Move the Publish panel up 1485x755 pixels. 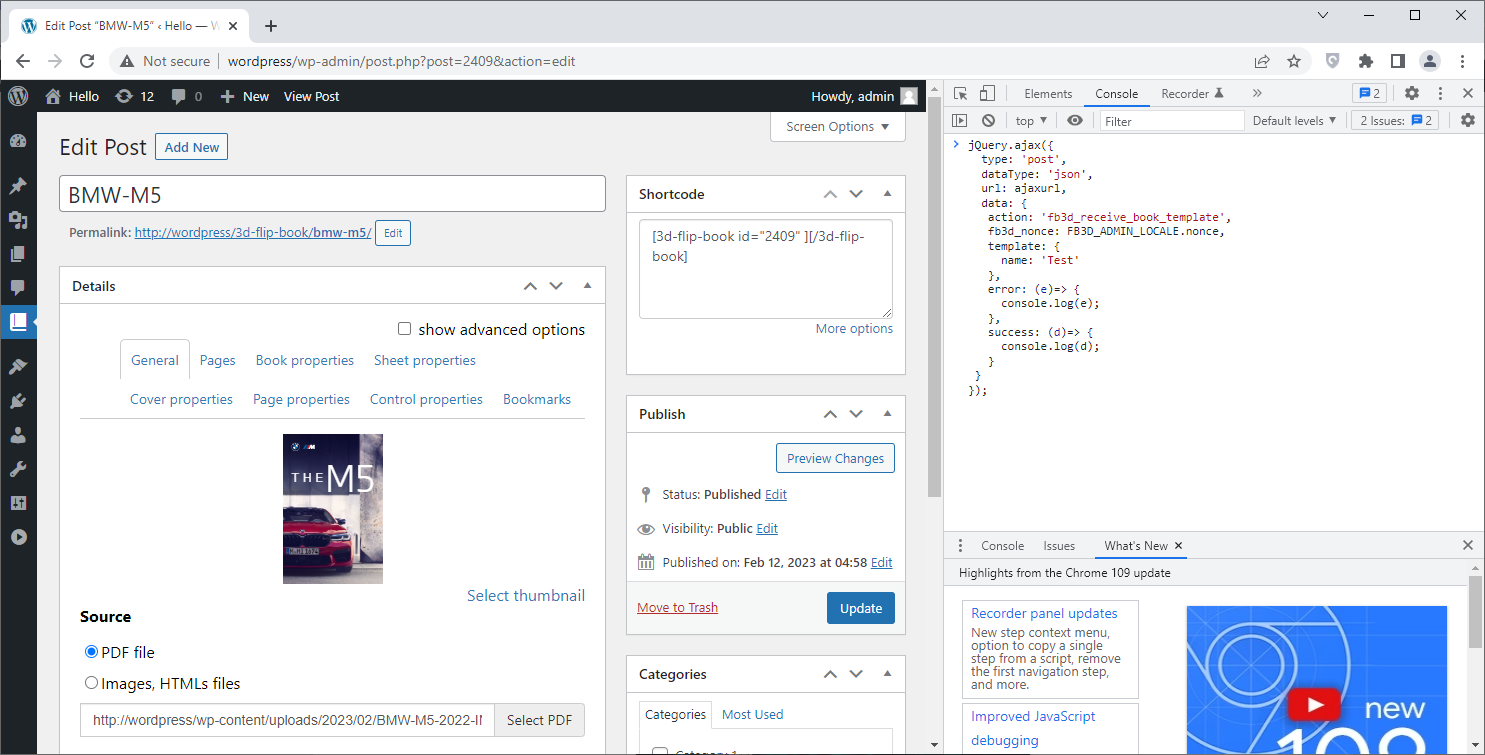(830, 414)
